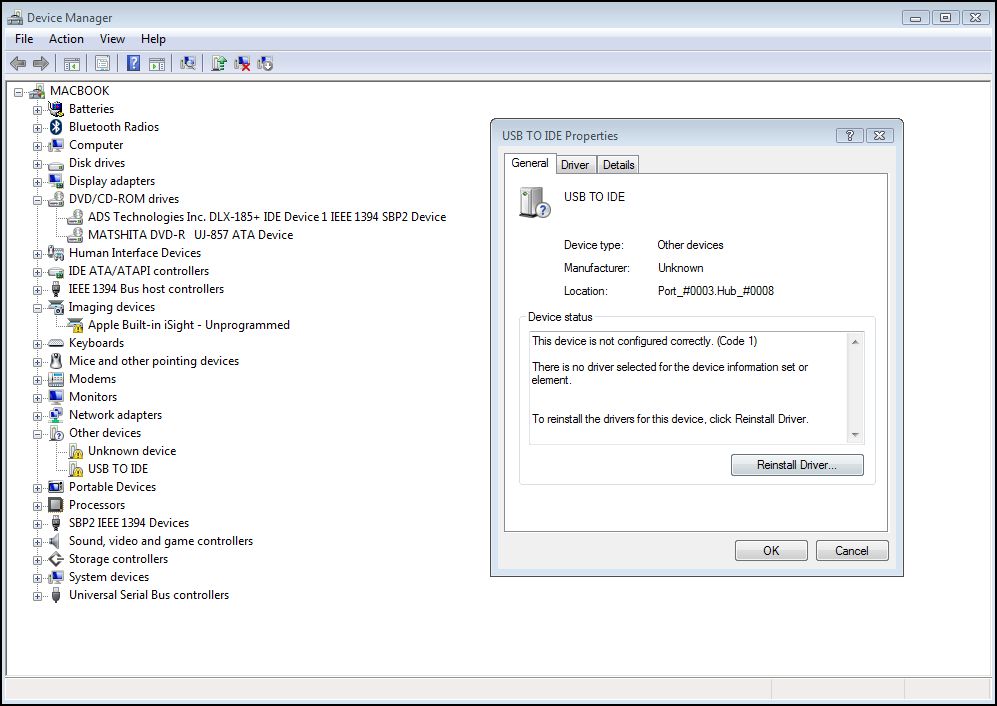The image size is (997, 706).
Task: Click the Disable device toolbar icon
Action: coord(266,63)
